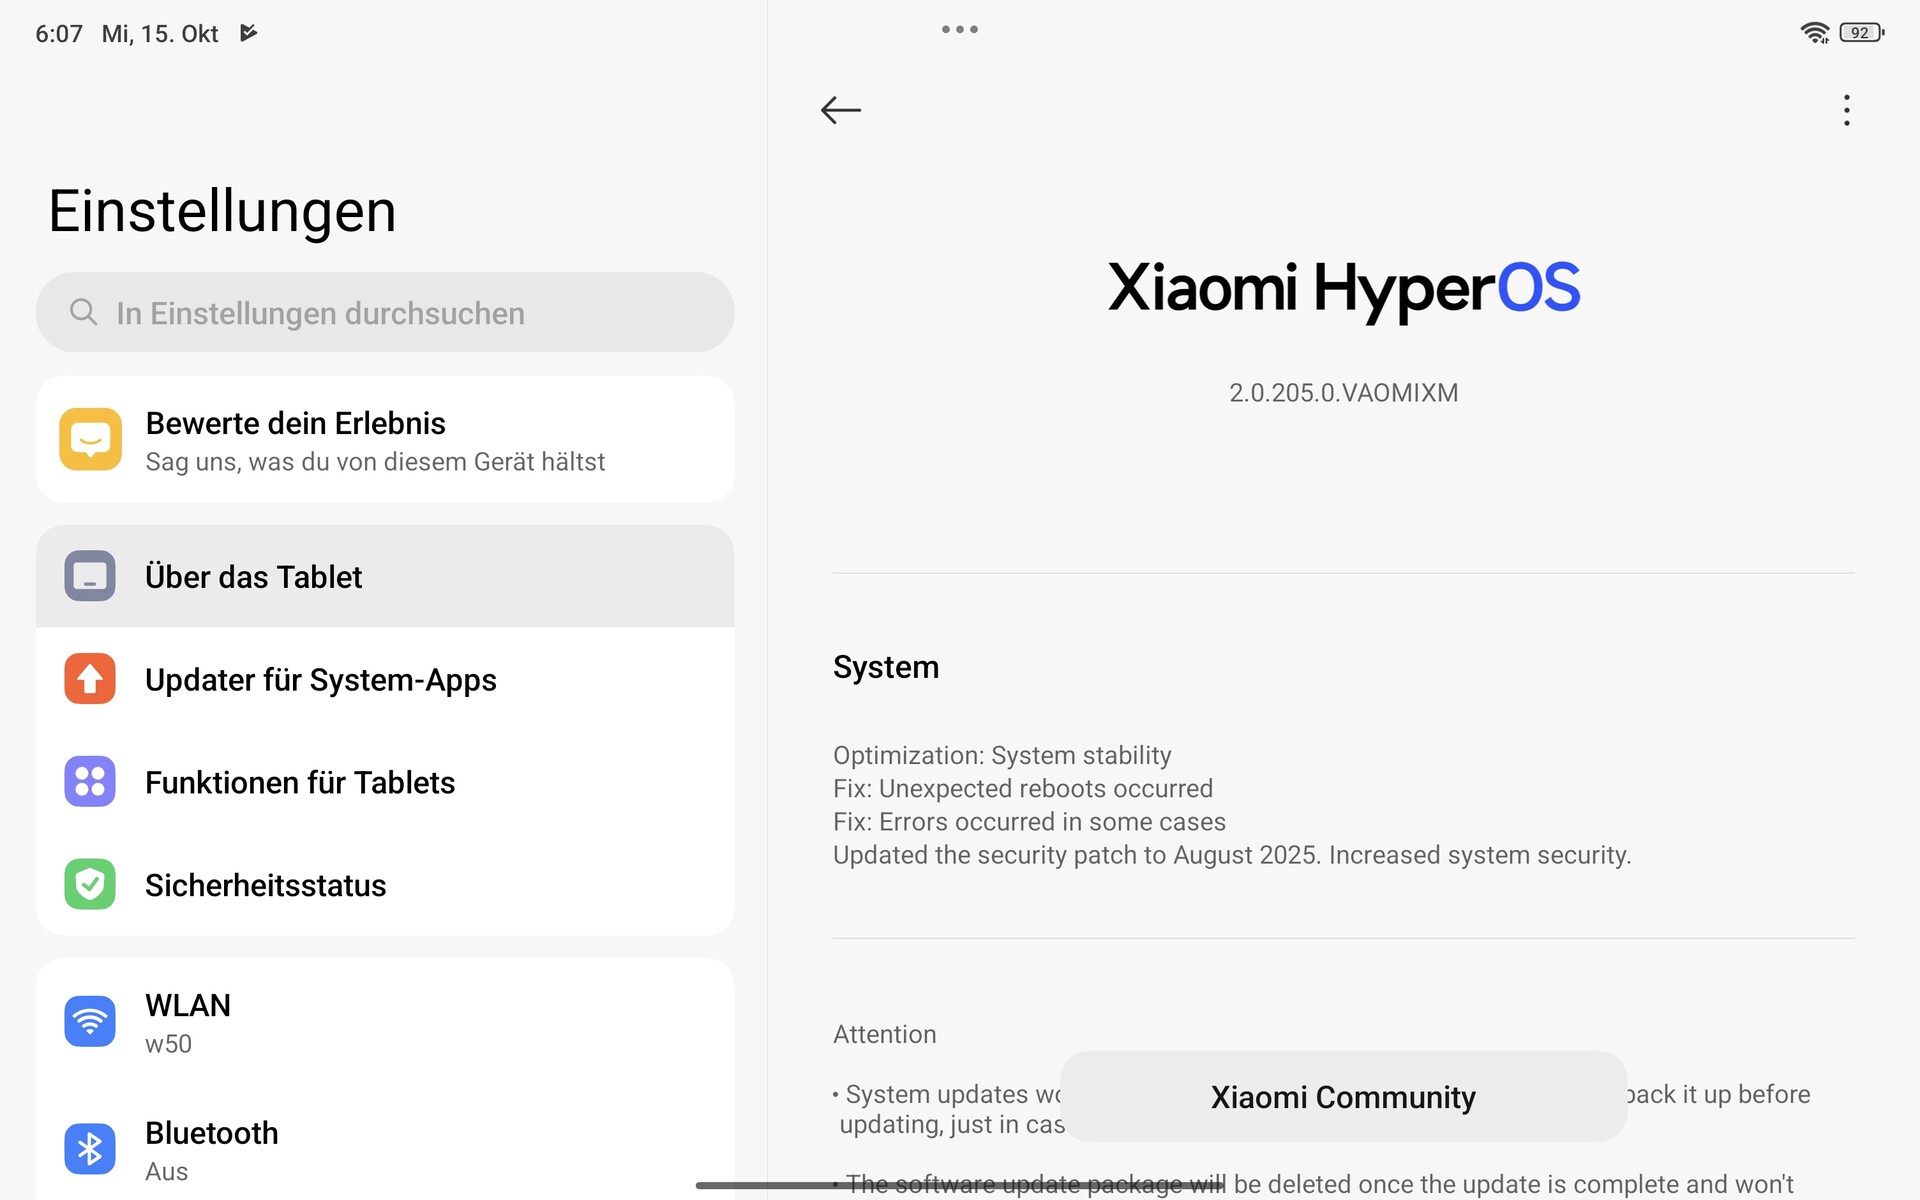Type in Einstellungen durchsuchen search field
The width and height of the screenshot is (1920, 1200).
click(400, 313)
